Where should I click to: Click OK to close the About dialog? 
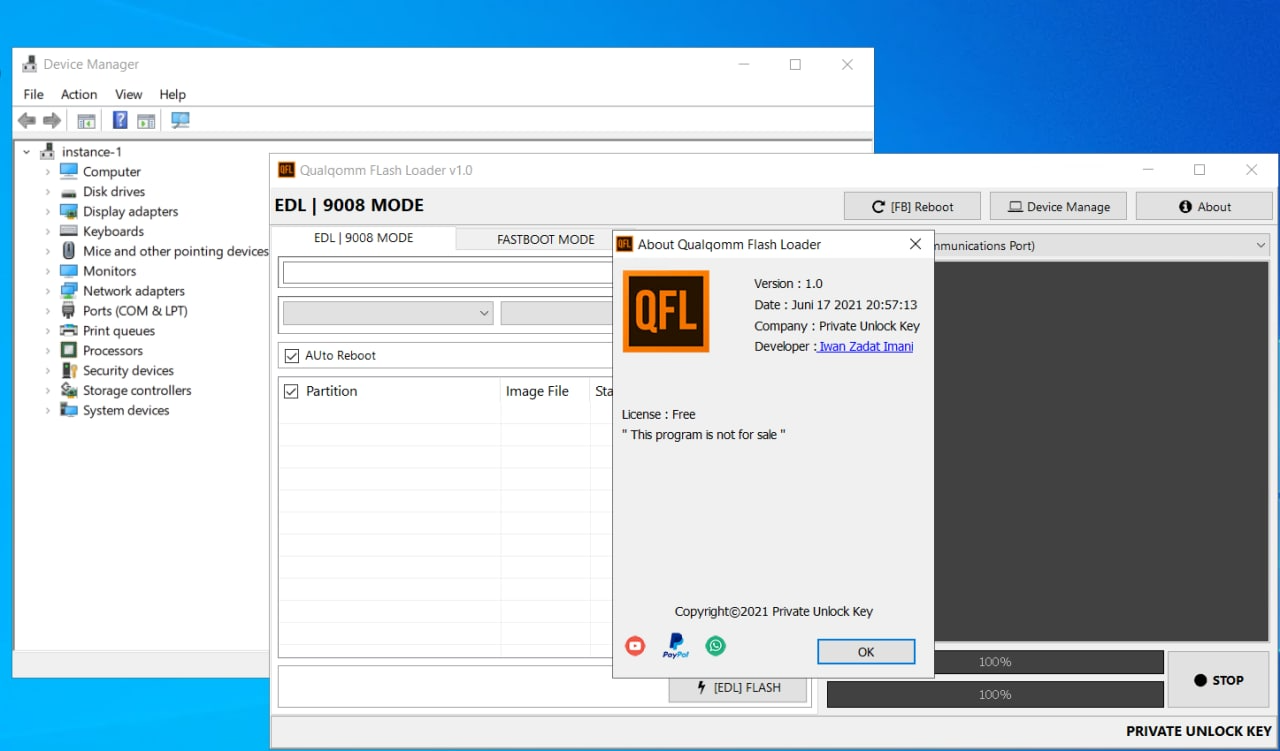865,652
